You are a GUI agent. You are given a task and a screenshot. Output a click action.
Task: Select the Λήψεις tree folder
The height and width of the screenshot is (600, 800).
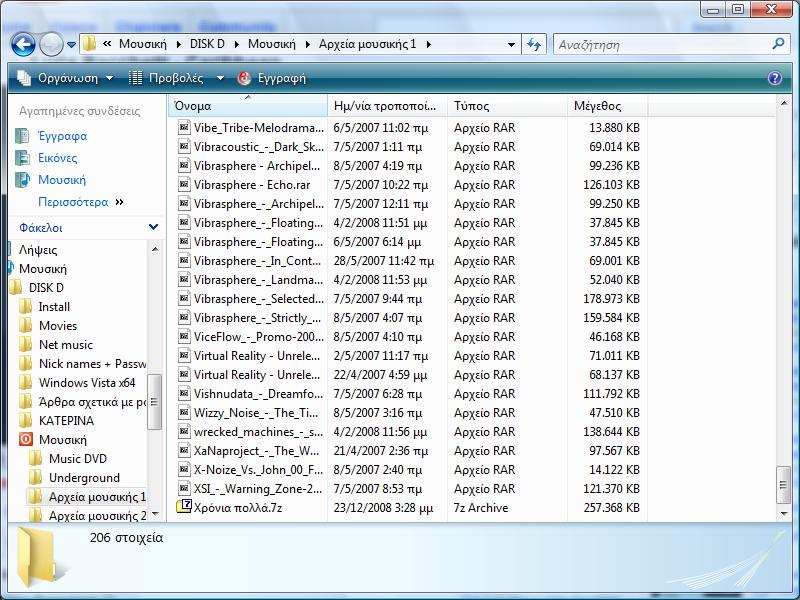click(38, 249)
